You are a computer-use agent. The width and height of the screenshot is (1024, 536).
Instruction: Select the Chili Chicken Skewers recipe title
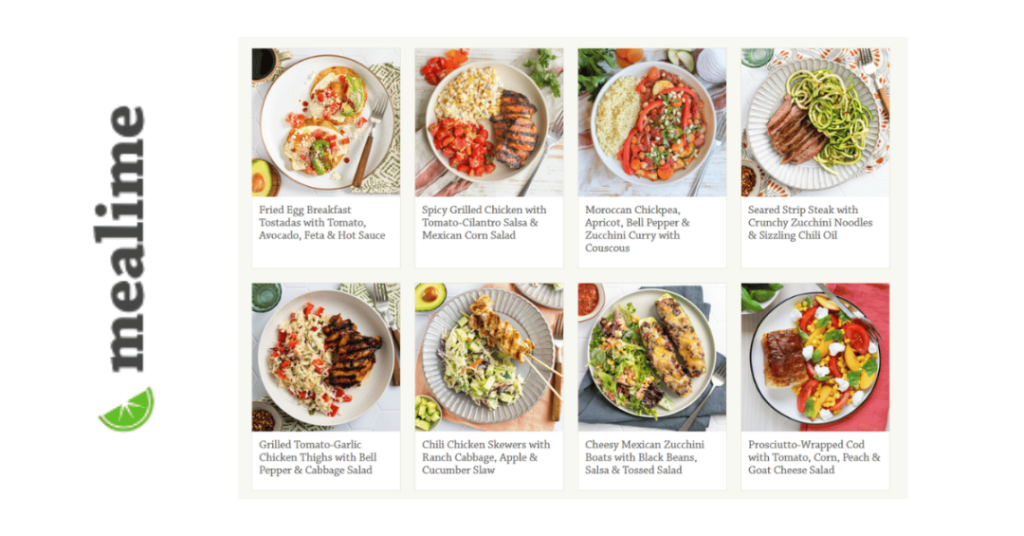(x=486, y=457)
